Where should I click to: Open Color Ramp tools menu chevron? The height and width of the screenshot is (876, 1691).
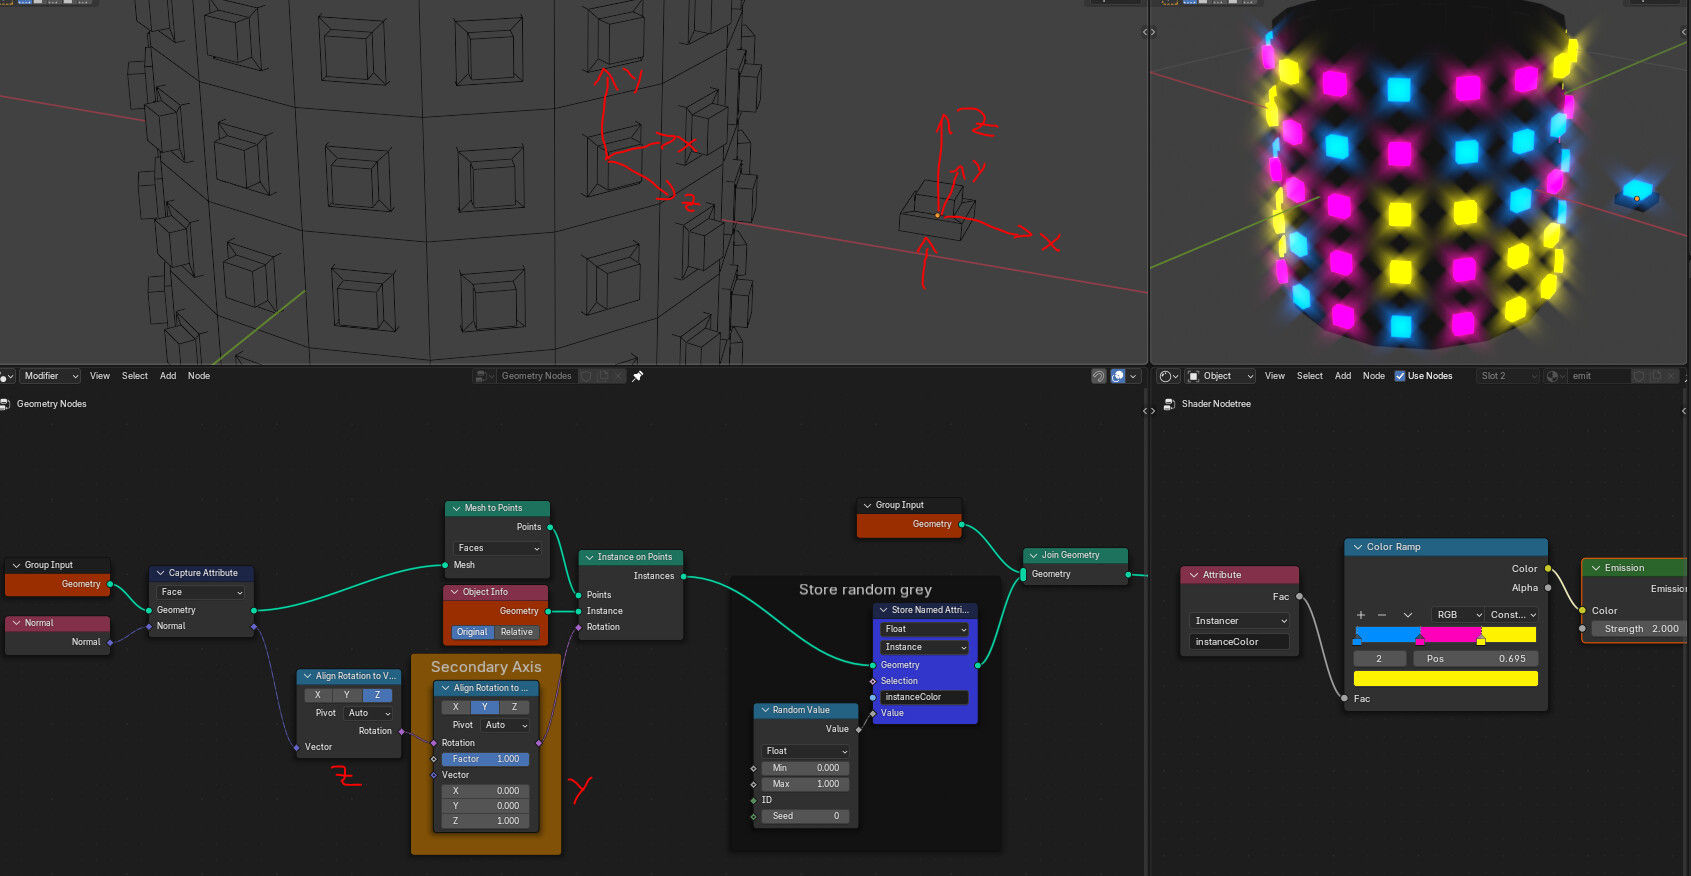1408,615
